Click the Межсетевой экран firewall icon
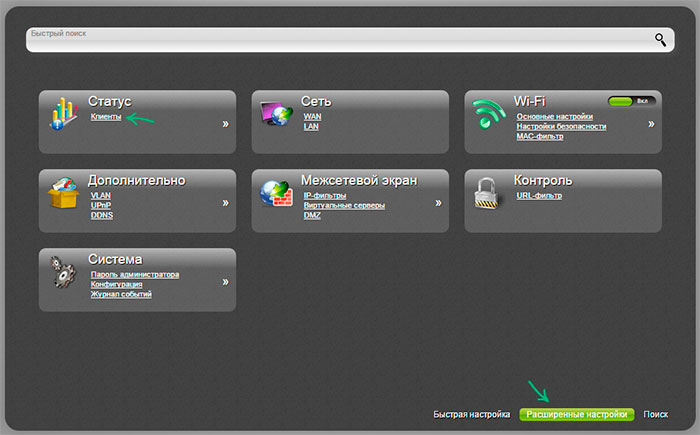The image size is (700, 435). (x=274, y=193)
